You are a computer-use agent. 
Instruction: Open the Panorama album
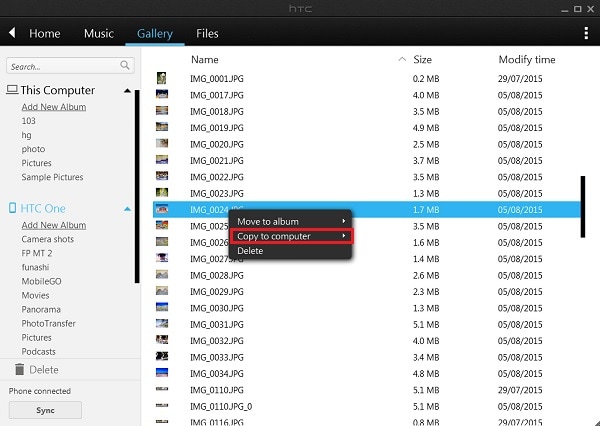(x=41, y=309)
